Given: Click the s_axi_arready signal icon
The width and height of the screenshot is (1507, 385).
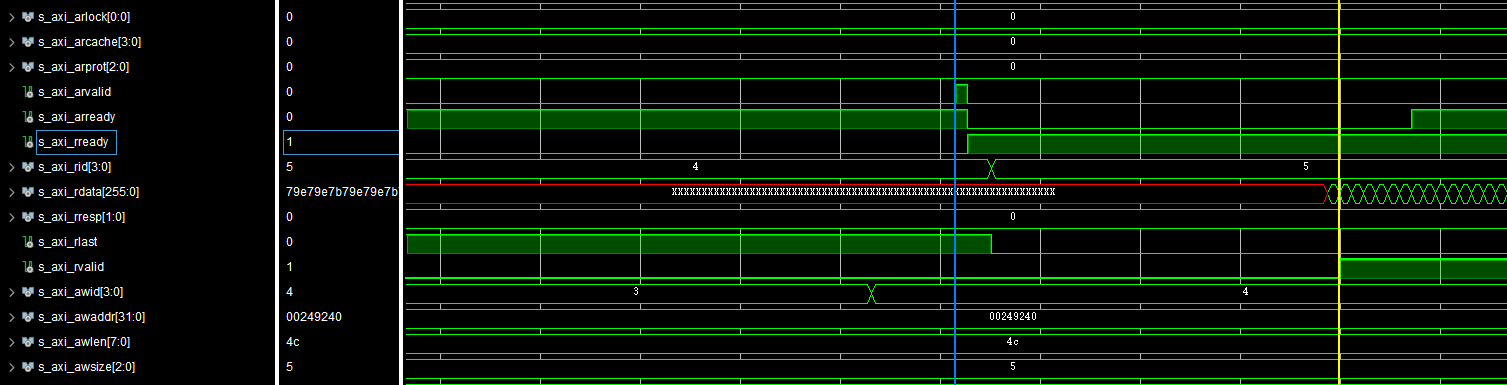Looking at the screenshot, I should (28, 117).
